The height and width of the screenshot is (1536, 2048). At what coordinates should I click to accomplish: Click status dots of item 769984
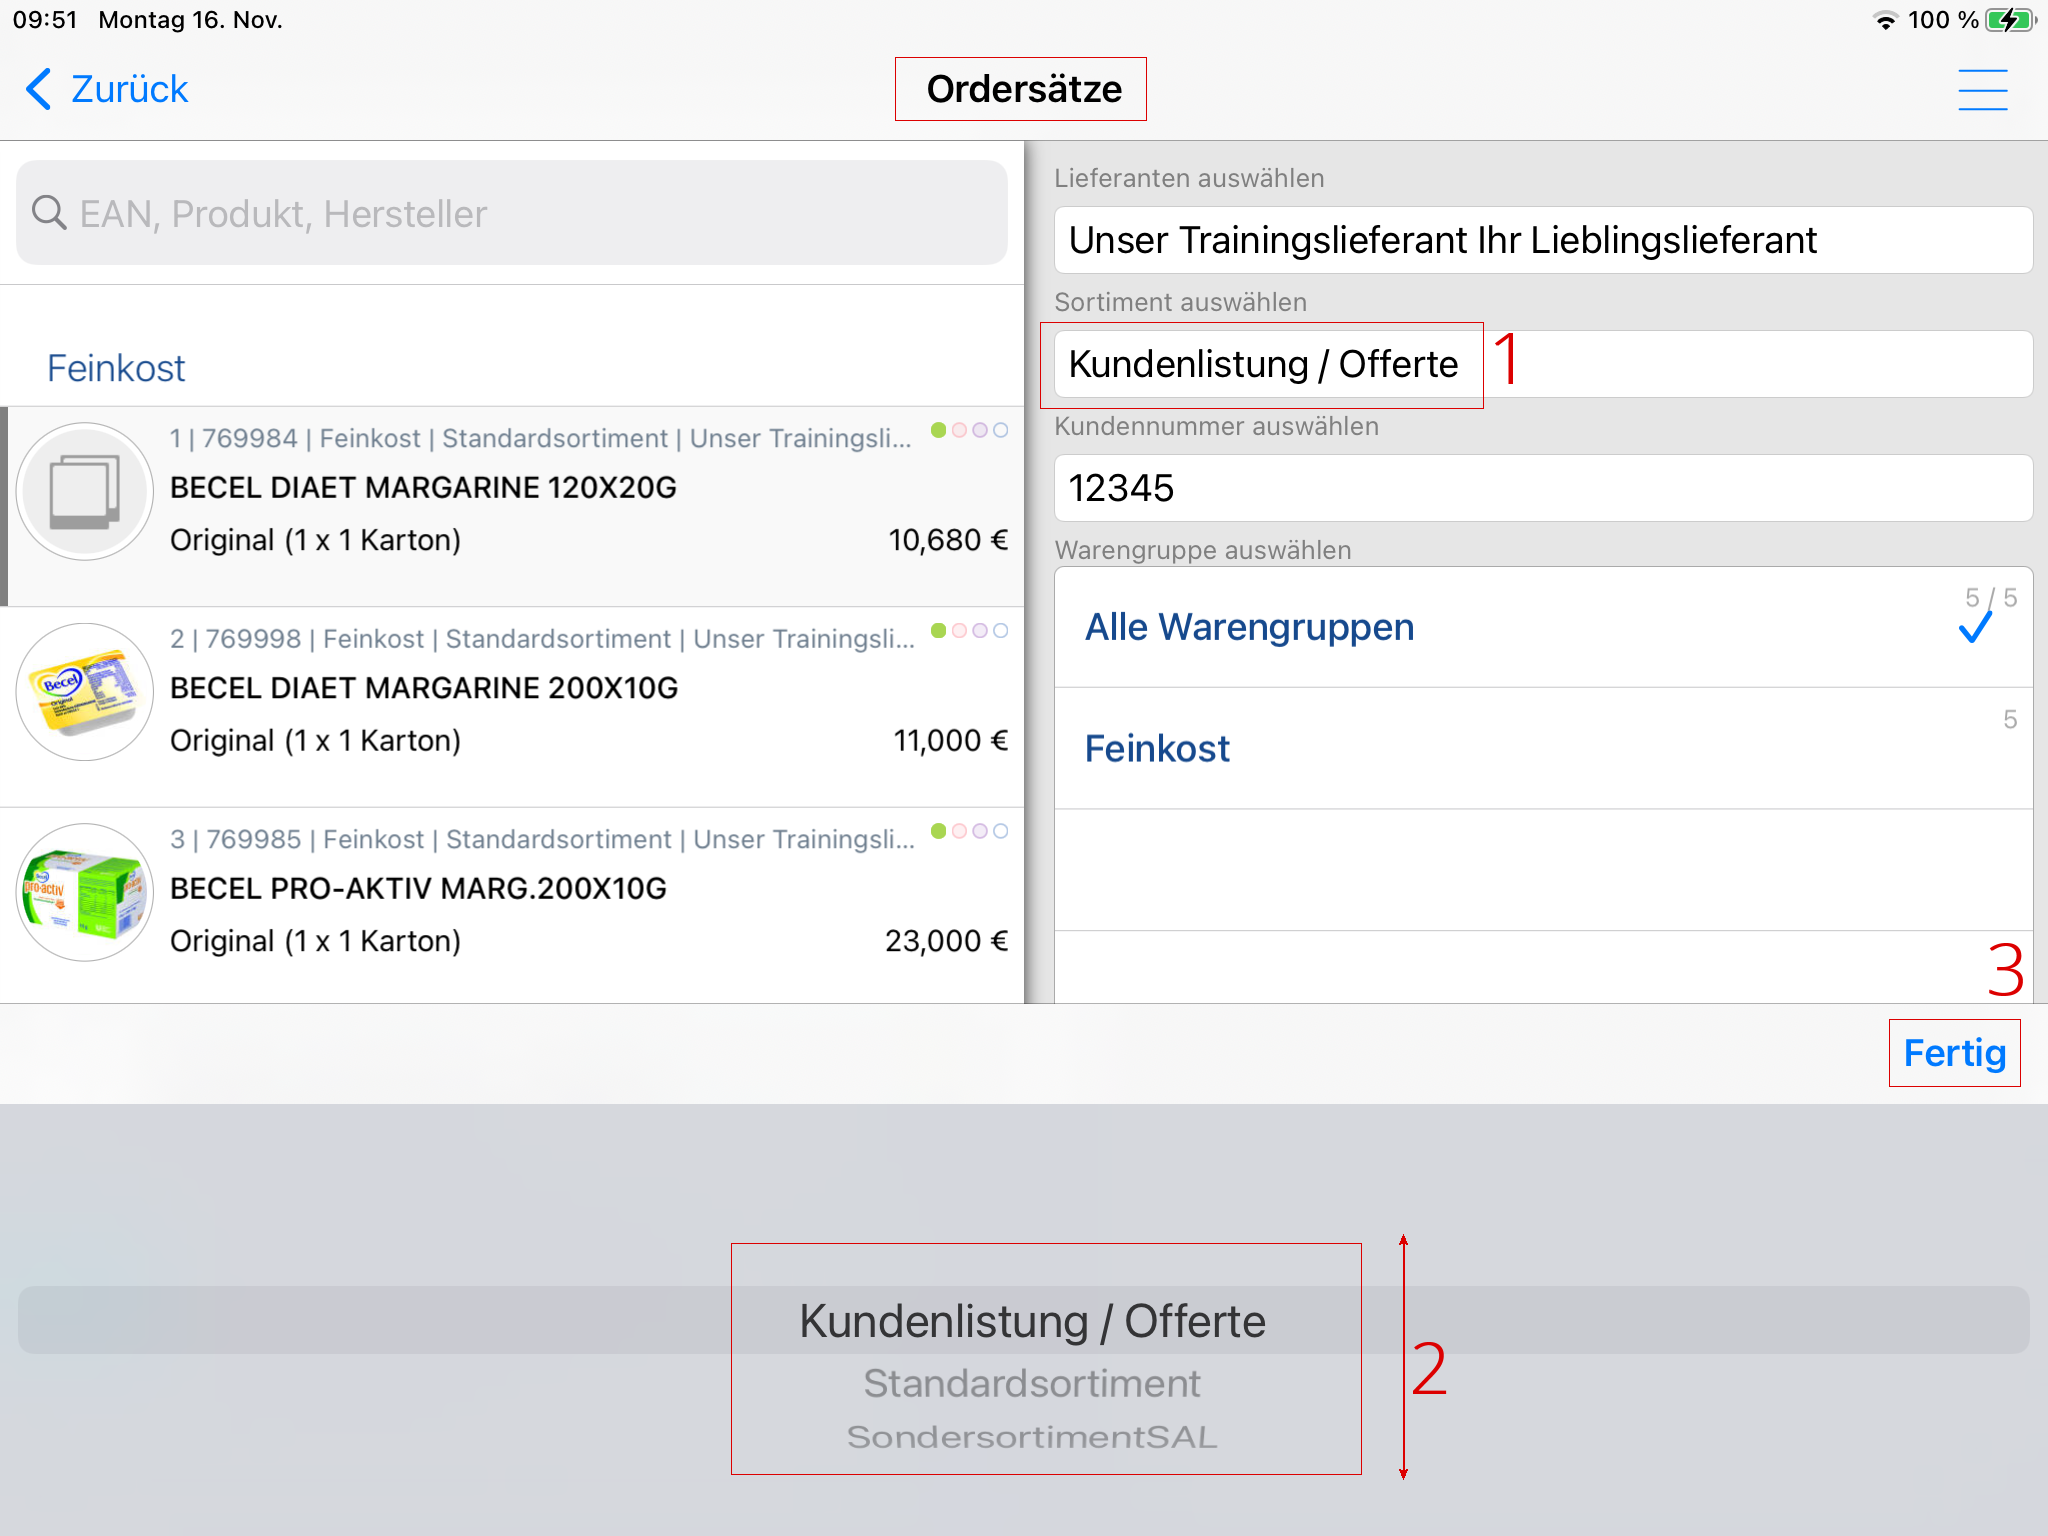[968, 430]
